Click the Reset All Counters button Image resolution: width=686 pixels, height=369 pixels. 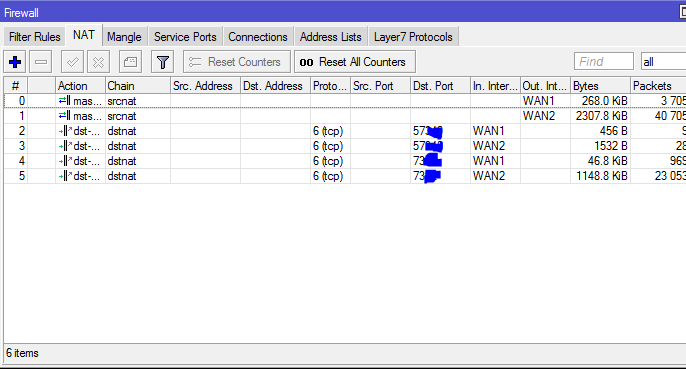[355, 62]
